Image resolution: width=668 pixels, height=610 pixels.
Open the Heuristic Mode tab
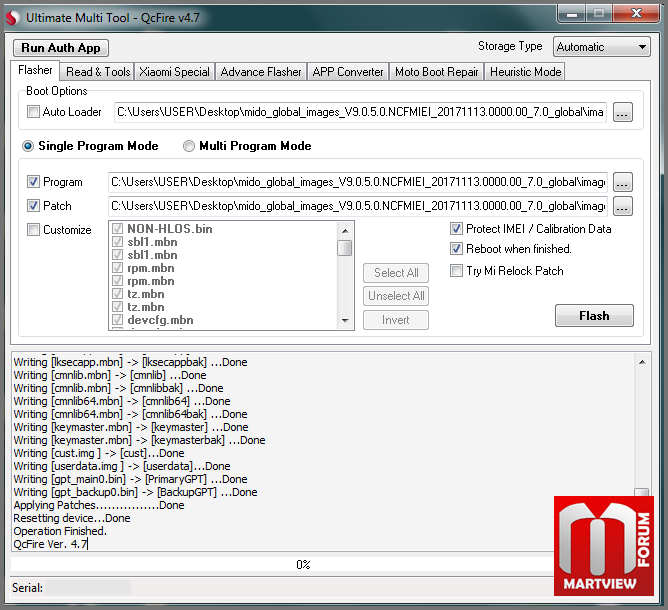coord(525,72)
